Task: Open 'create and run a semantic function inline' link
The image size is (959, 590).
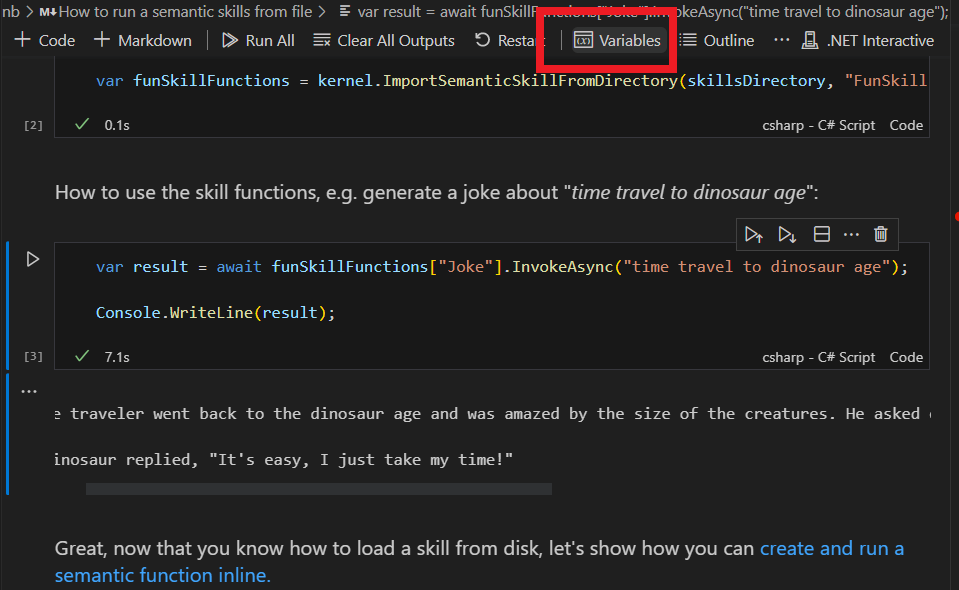Action: point(479,561)
